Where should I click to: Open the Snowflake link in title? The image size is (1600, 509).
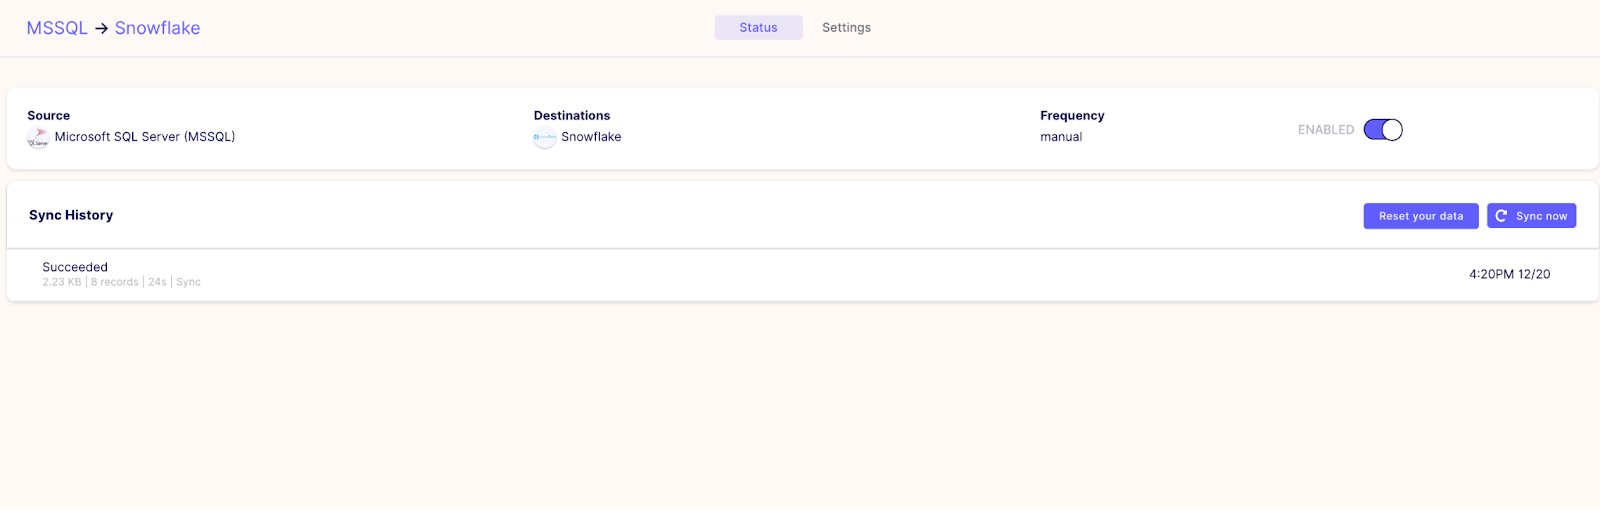(157, 28)
